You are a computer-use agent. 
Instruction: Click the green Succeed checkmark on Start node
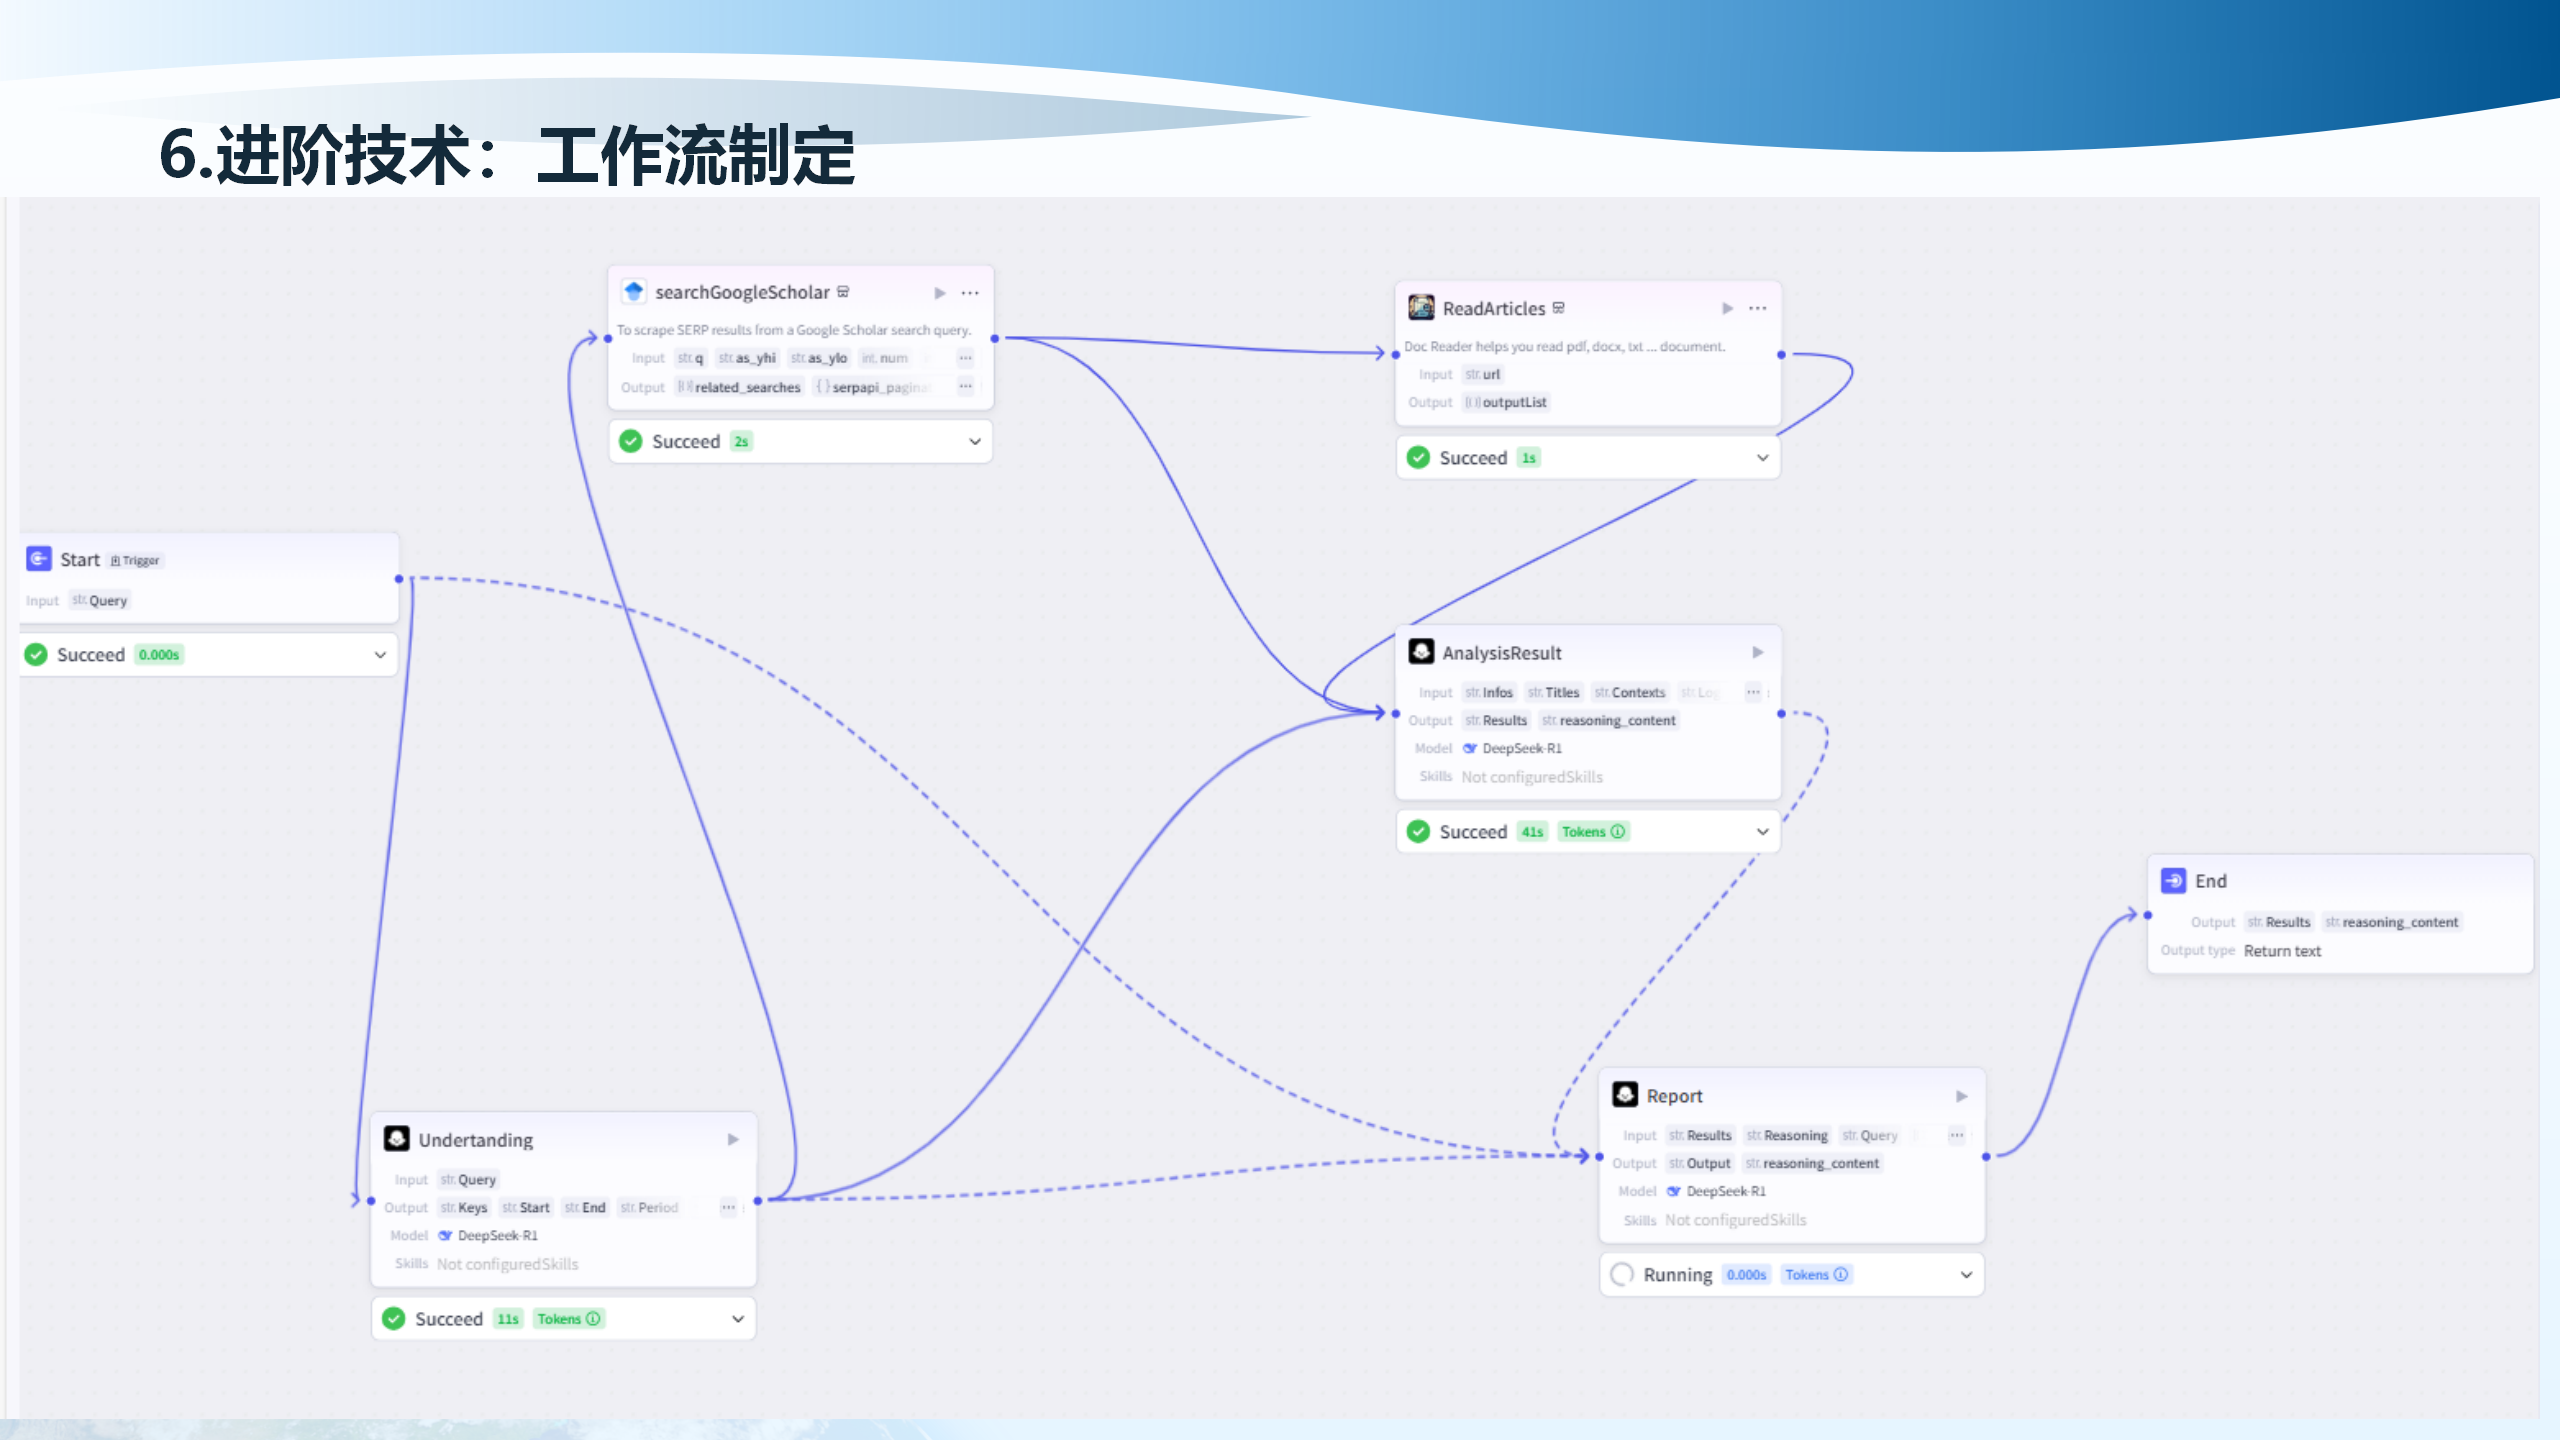tap(37, 654)
